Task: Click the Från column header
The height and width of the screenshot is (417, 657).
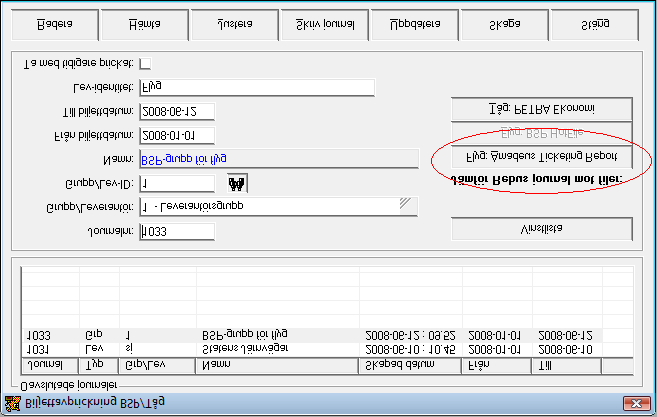Action: point(497,365)
